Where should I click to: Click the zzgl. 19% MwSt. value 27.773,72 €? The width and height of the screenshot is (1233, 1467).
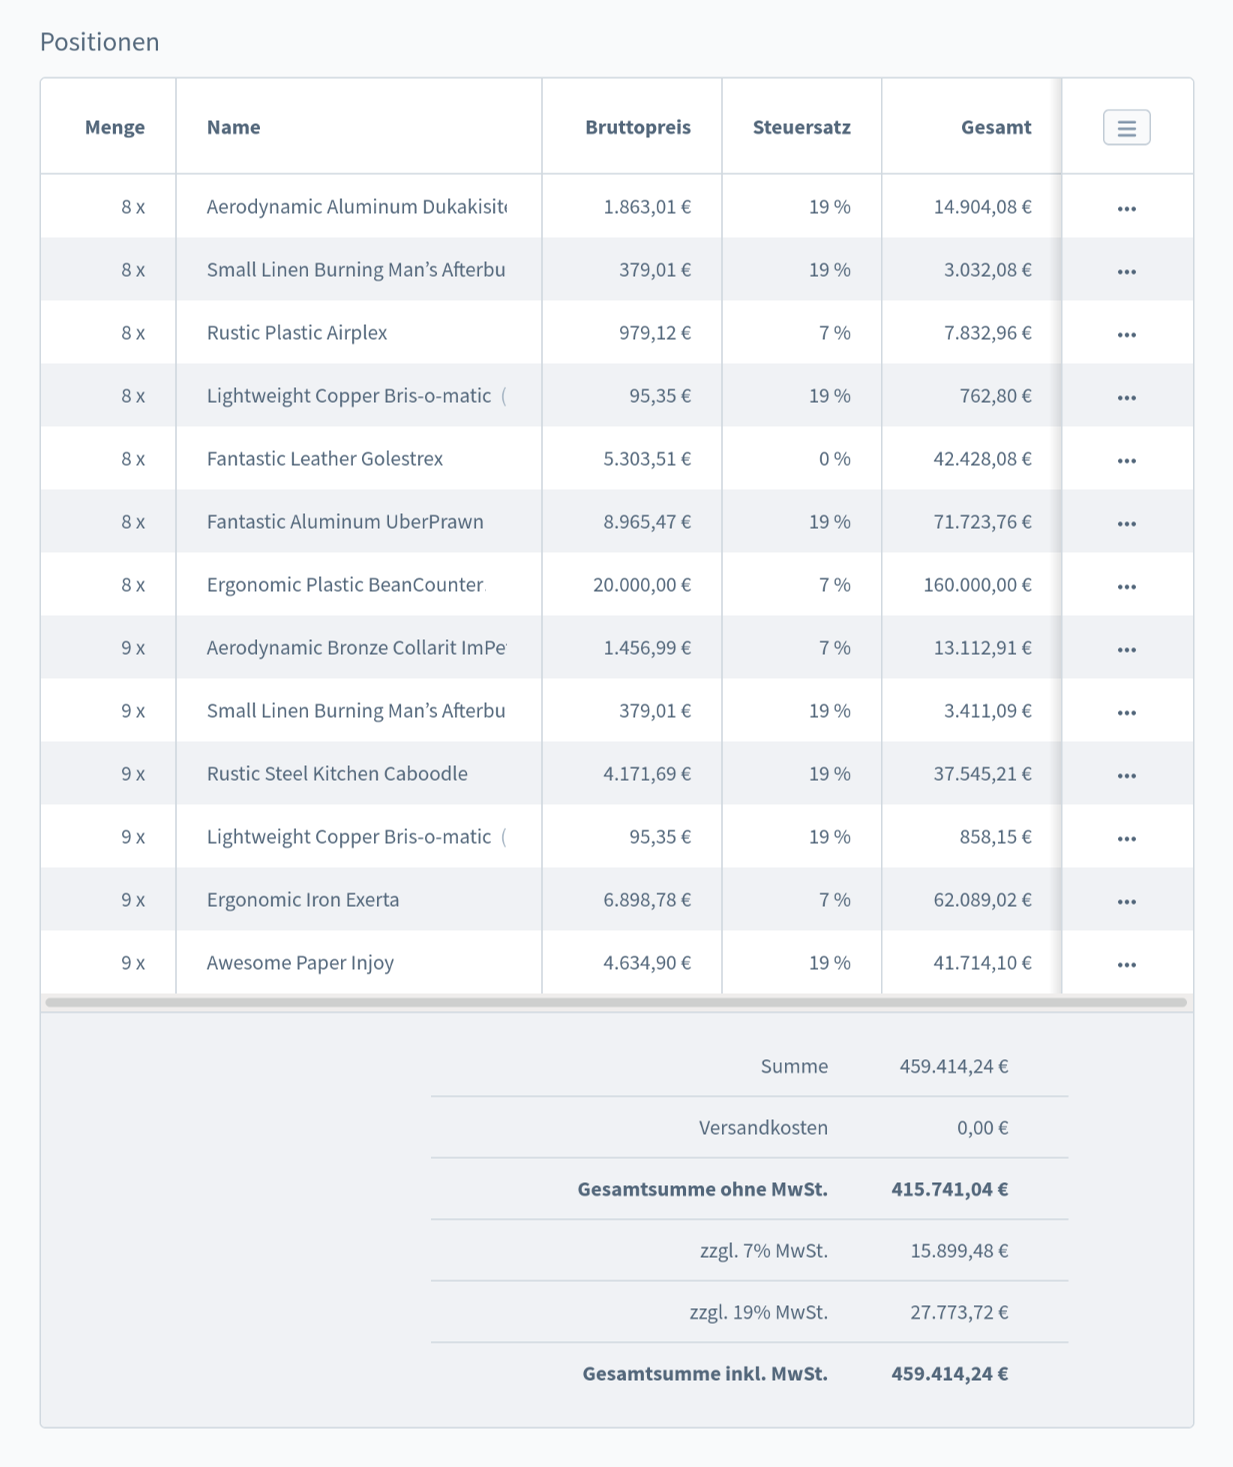959,1312
